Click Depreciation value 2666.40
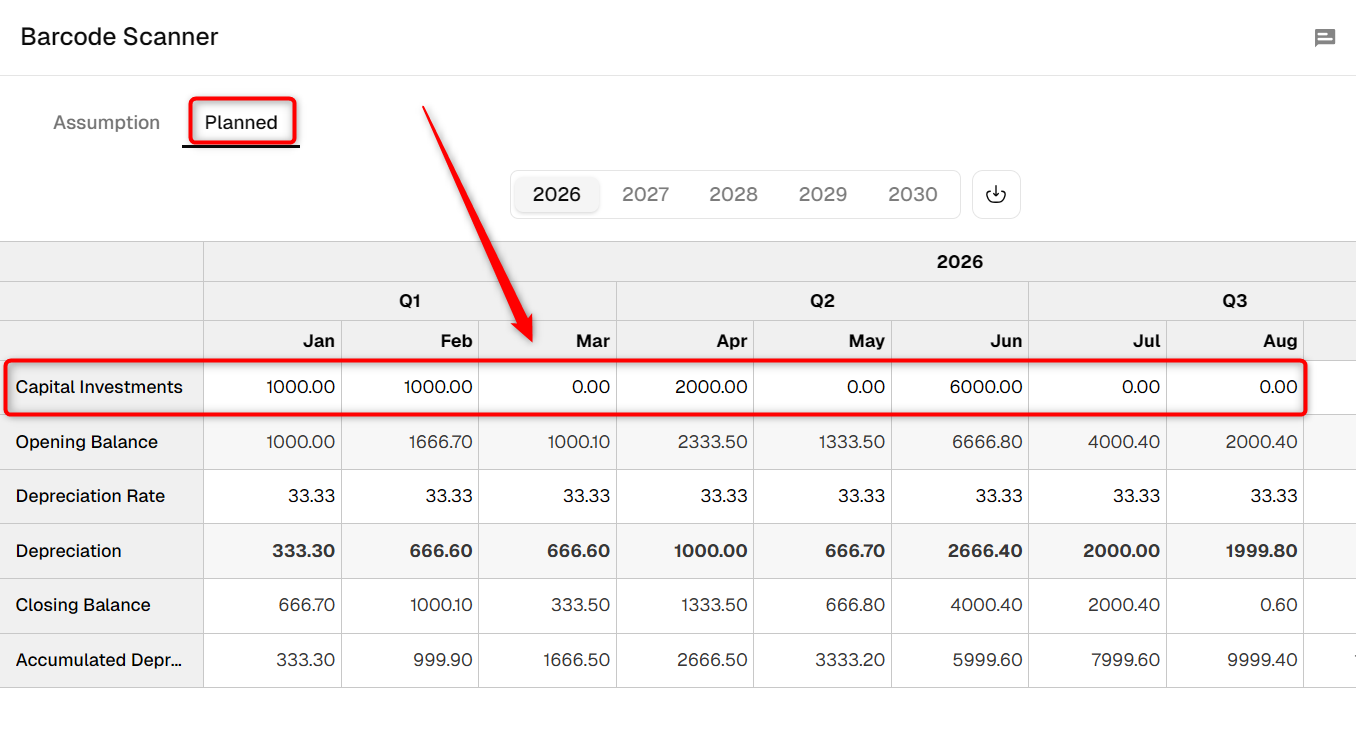1356x751 pixels. coord(986,551)
